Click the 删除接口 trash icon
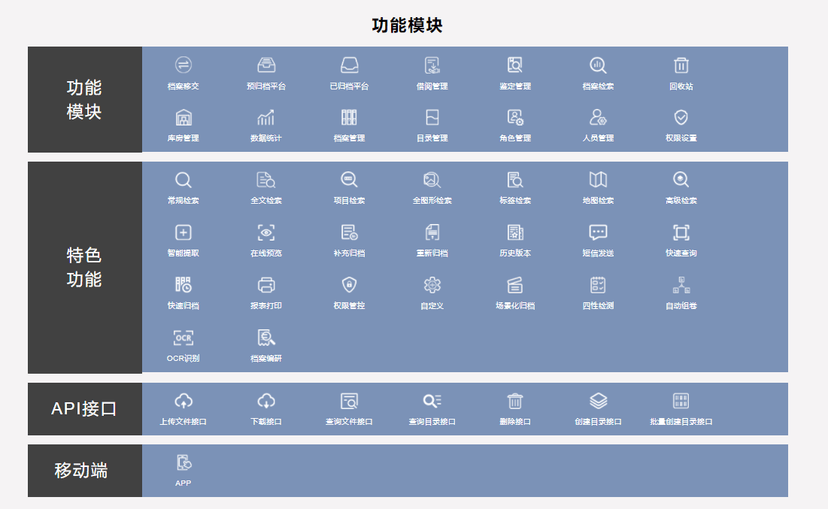This screenshot has width=828, height=509. (515, 401)
